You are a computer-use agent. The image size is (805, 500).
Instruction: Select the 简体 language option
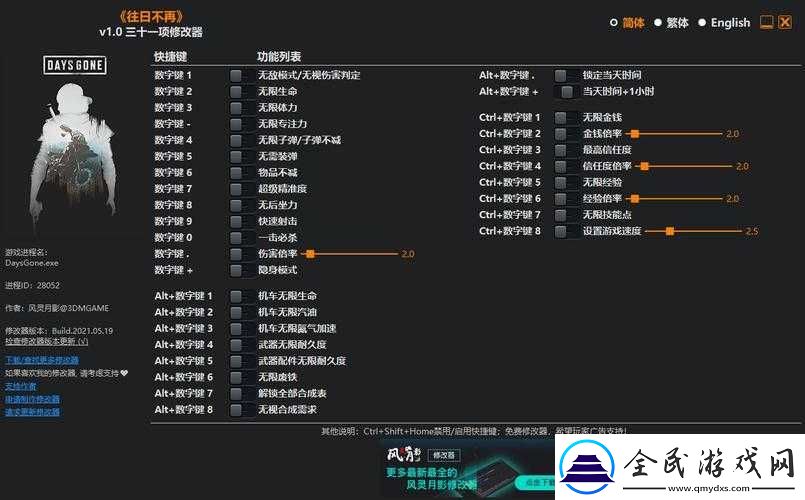point(627,23)
